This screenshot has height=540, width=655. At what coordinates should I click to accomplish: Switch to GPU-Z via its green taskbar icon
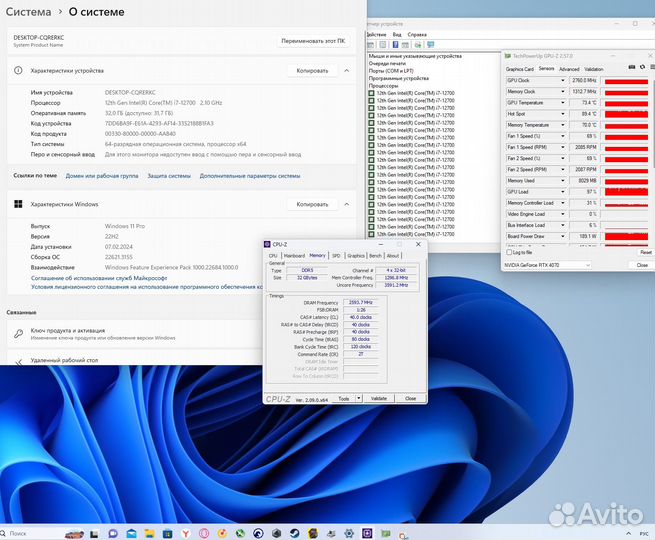(386, 533)
